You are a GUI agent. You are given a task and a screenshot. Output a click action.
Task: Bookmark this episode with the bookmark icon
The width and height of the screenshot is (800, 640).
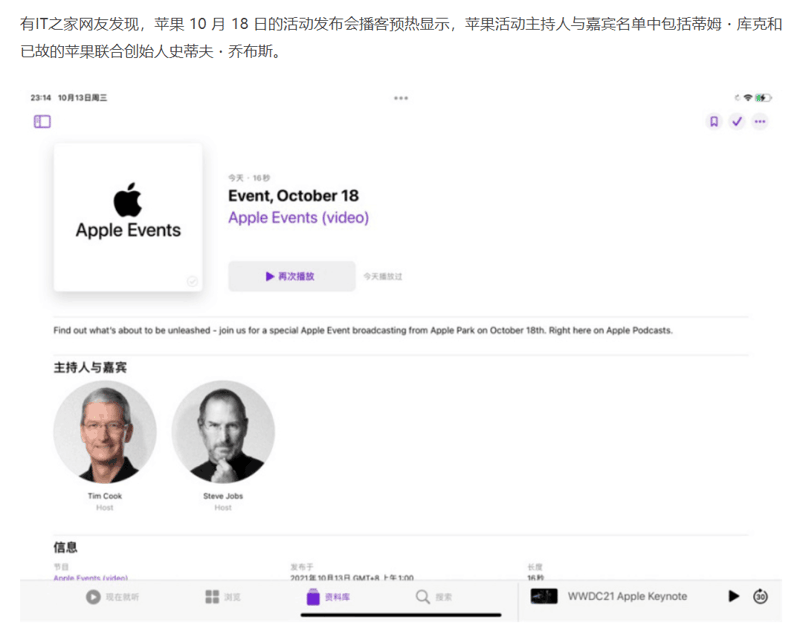(x=714, y=121)
